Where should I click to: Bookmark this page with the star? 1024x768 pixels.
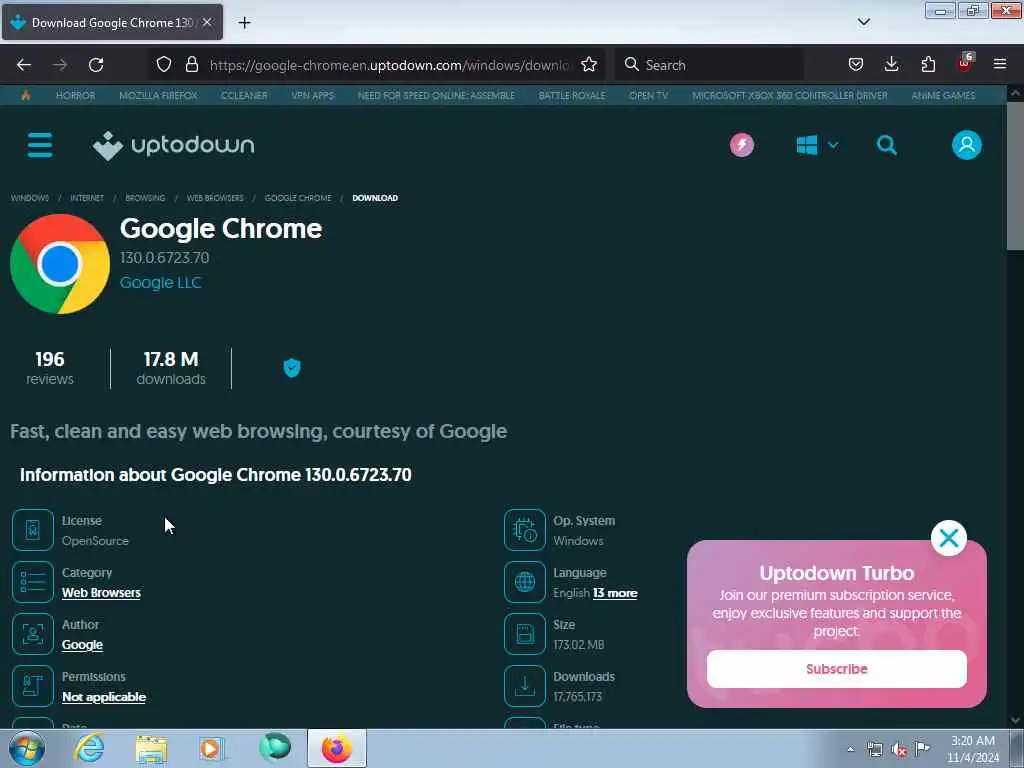coord(589,64)
